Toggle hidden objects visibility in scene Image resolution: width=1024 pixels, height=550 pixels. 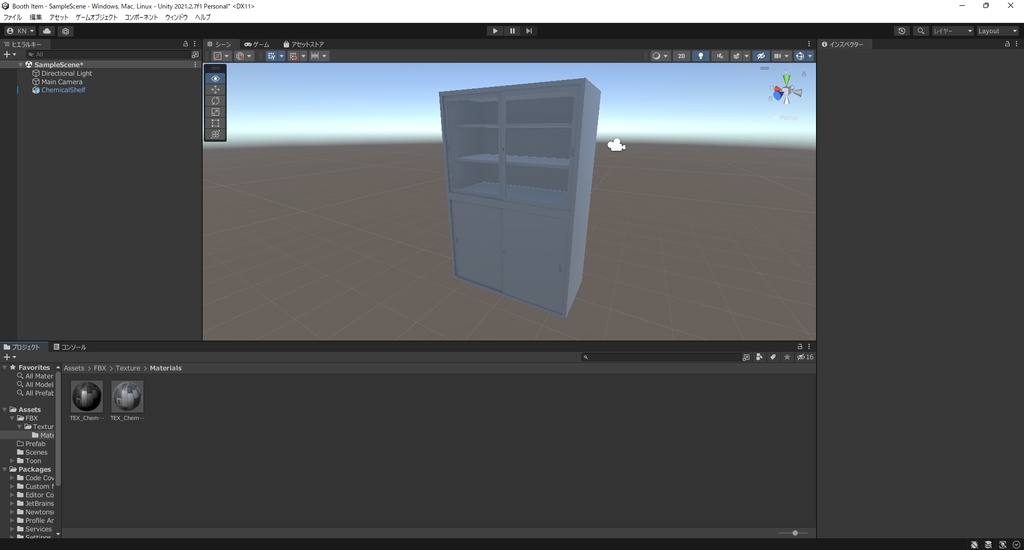pos(761,56)
